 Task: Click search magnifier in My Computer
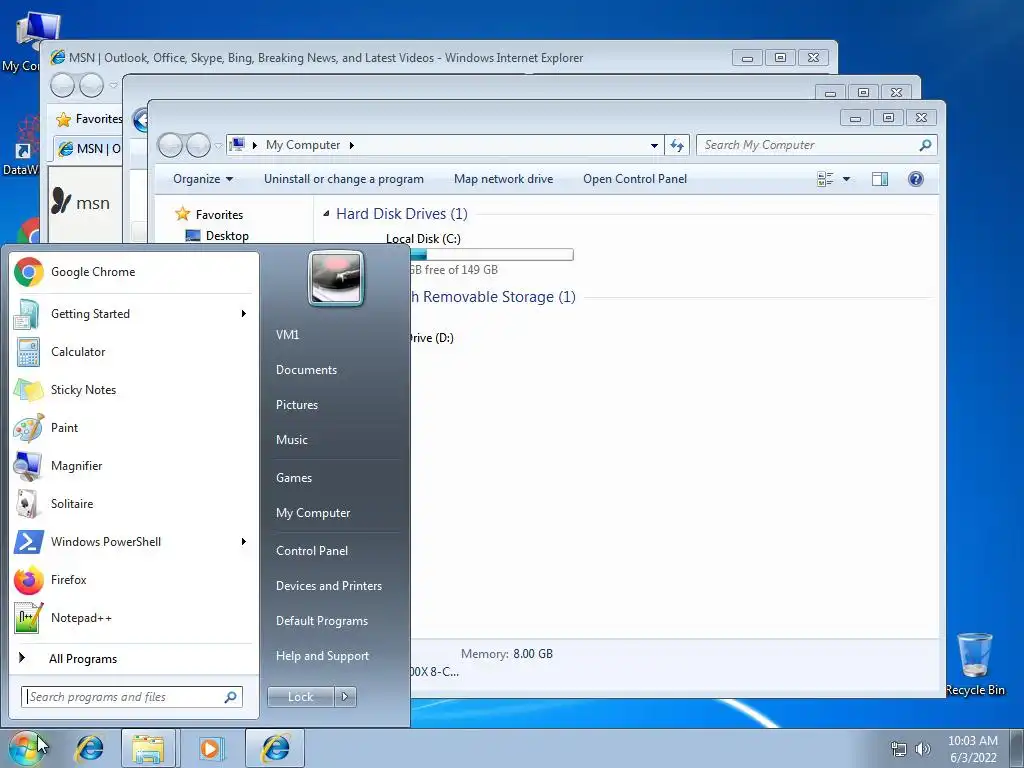tap(925, 145)
